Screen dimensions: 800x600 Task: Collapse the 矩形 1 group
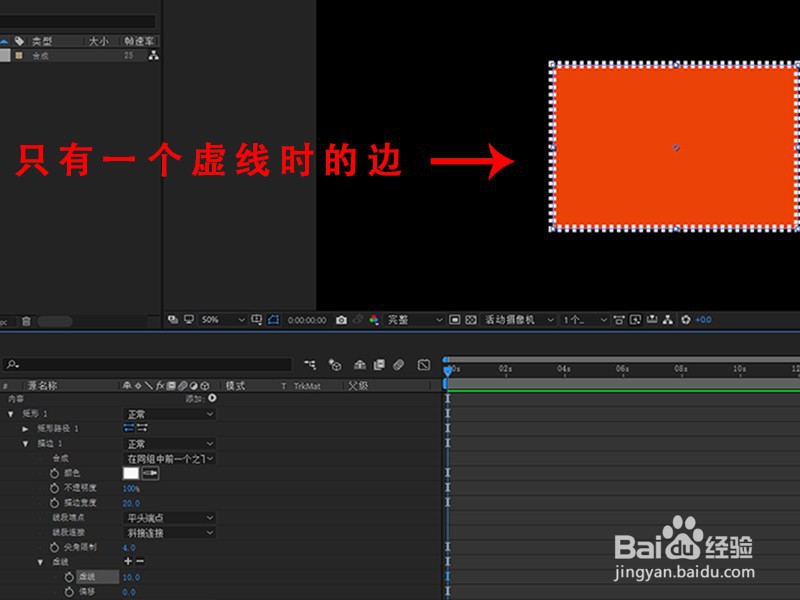pyautogui.click(x=11, y=414)
